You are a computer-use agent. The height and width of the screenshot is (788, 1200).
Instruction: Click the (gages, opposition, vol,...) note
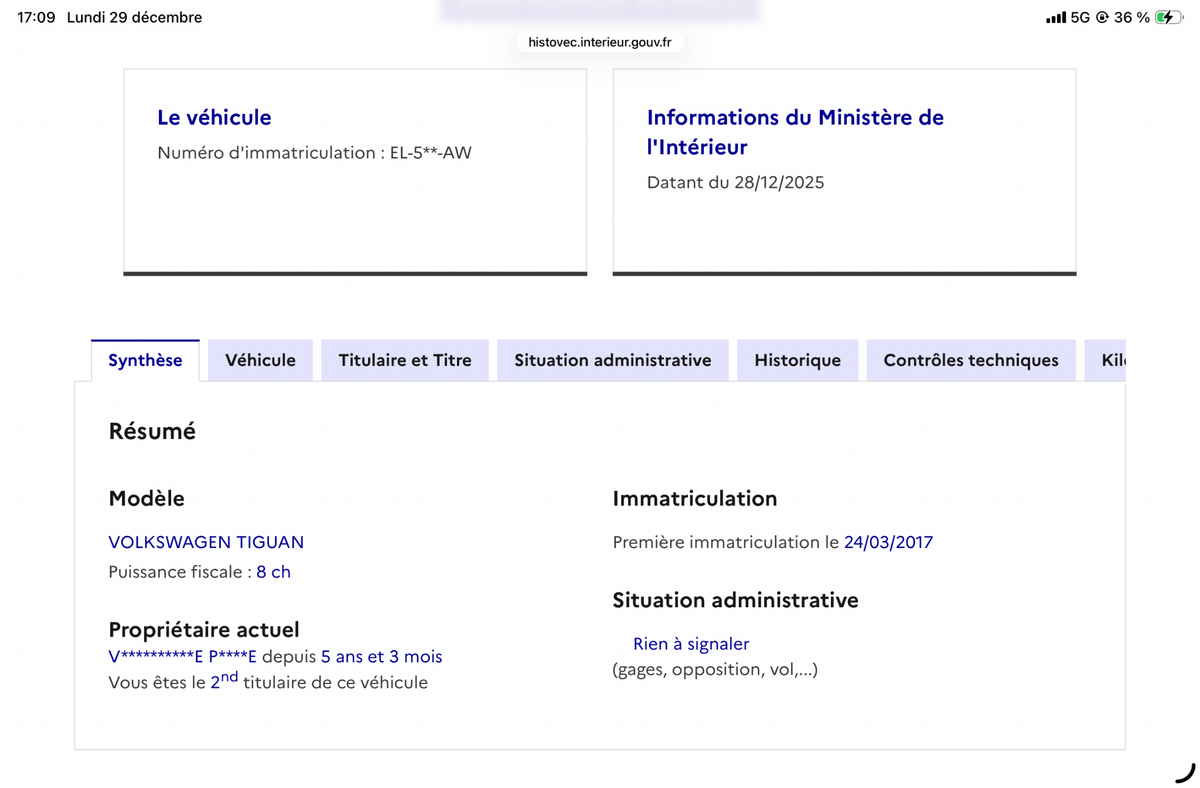coord(715,670)
